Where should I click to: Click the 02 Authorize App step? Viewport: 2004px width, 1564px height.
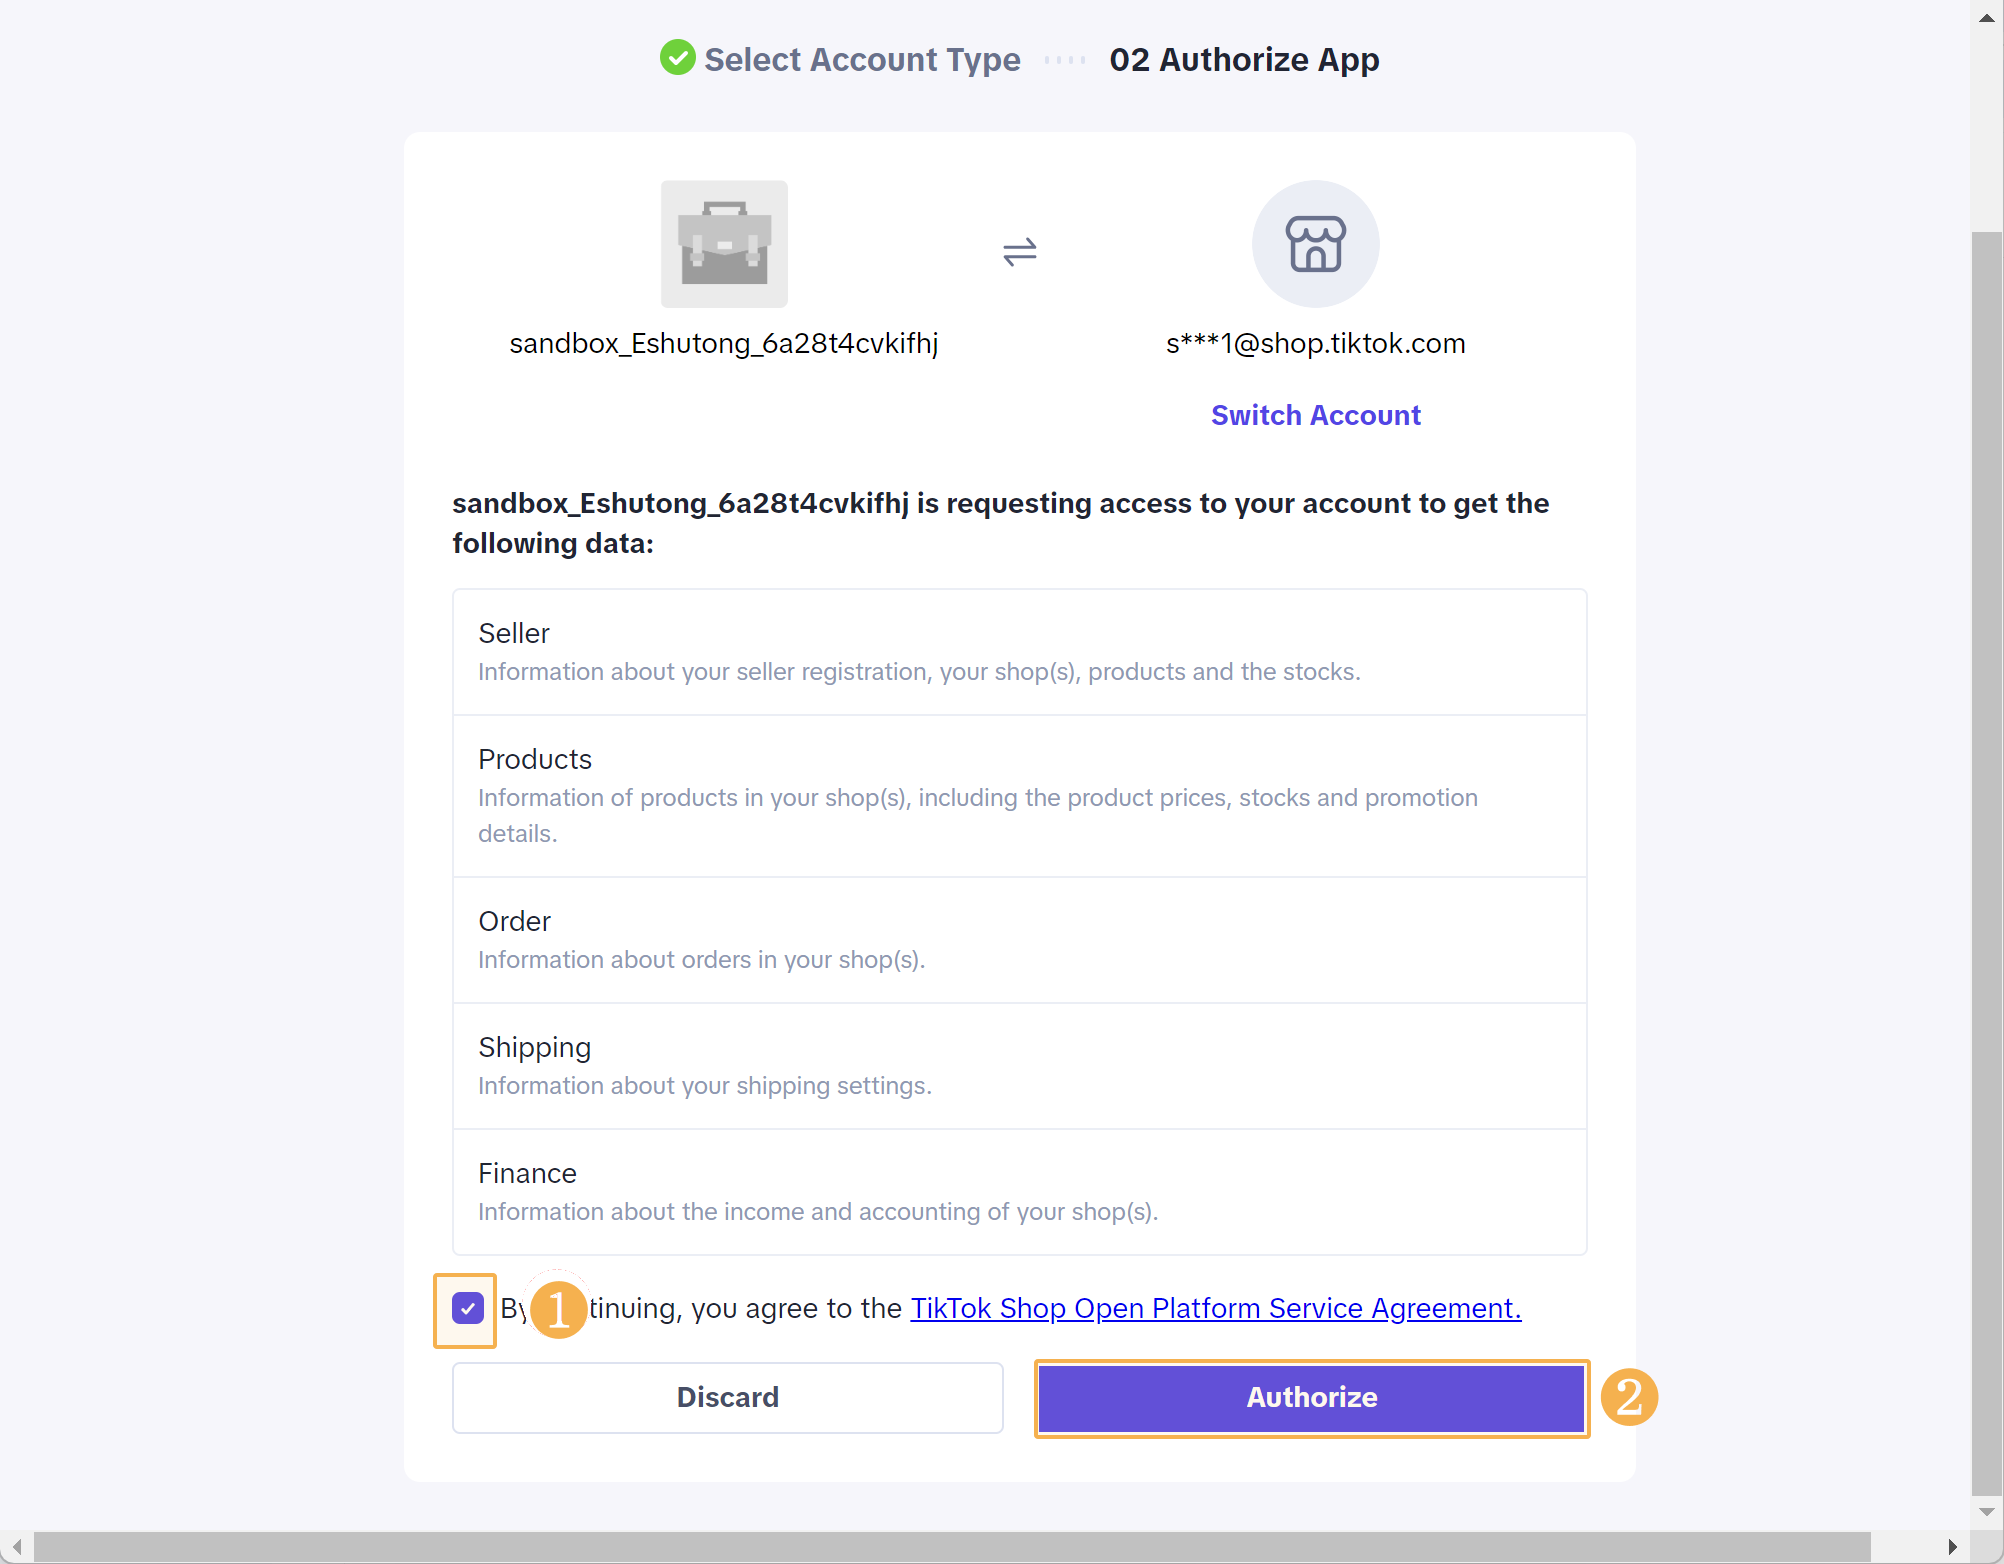point(1244,60)
